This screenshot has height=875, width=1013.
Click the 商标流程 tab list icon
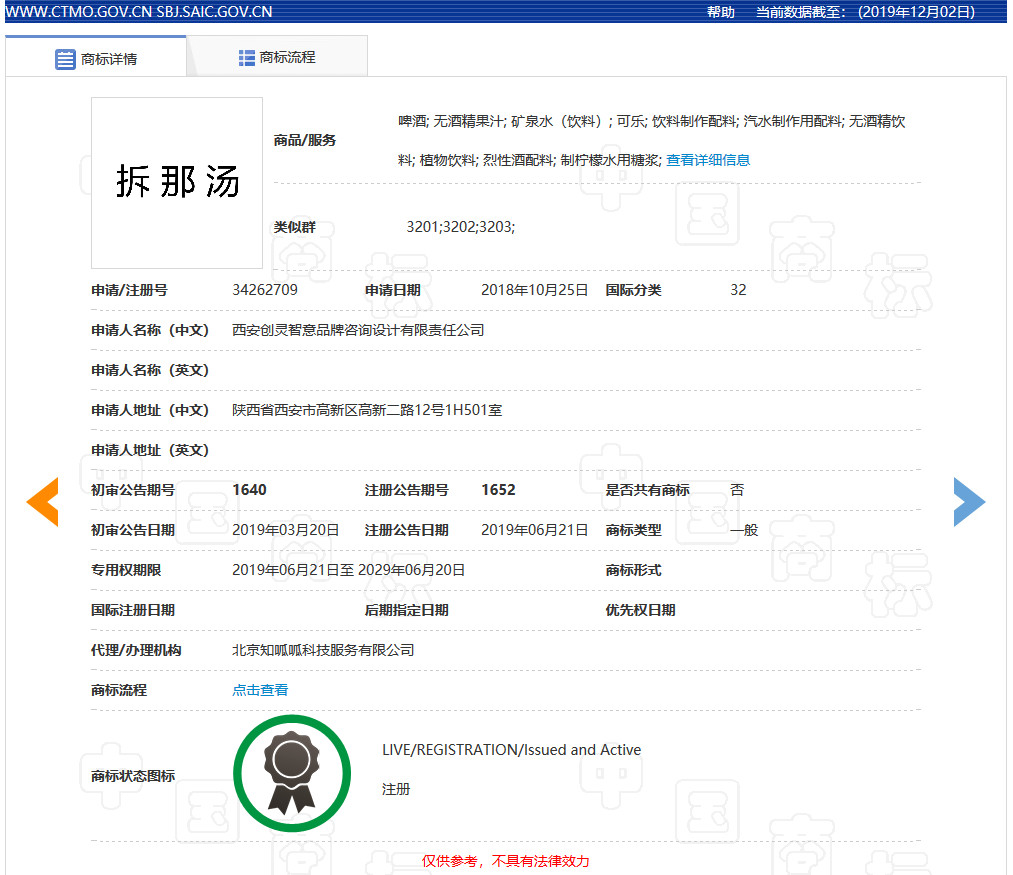click(245, 57)
